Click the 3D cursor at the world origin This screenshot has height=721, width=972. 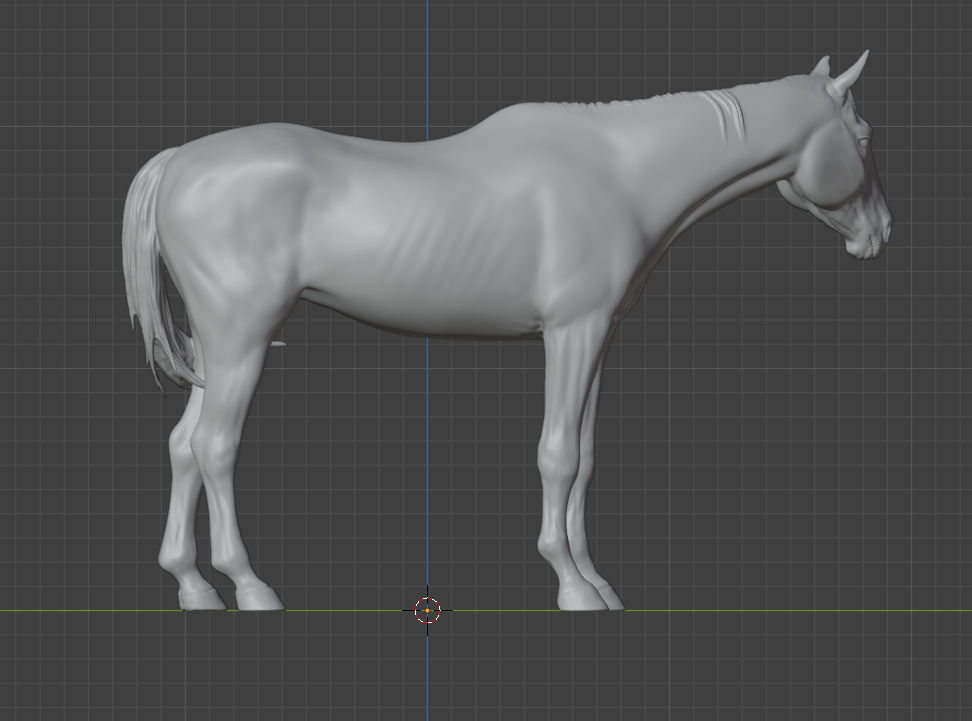point(427,611)
